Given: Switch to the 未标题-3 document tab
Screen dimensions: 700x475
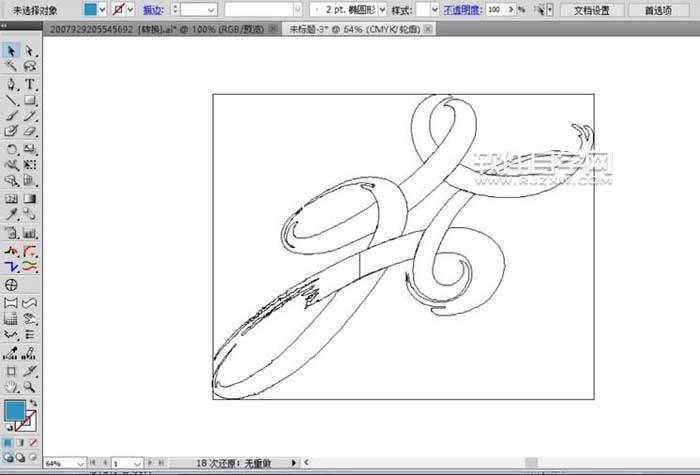Looking at the screenshot, I should (x=355, y=29).
